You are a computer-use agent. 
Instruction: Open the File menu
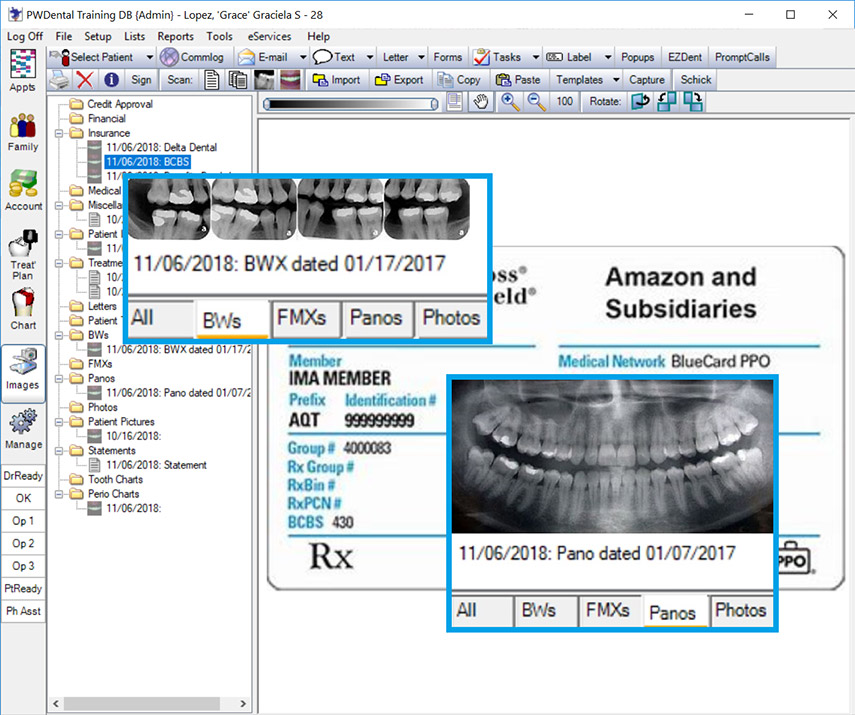(64, 37)
